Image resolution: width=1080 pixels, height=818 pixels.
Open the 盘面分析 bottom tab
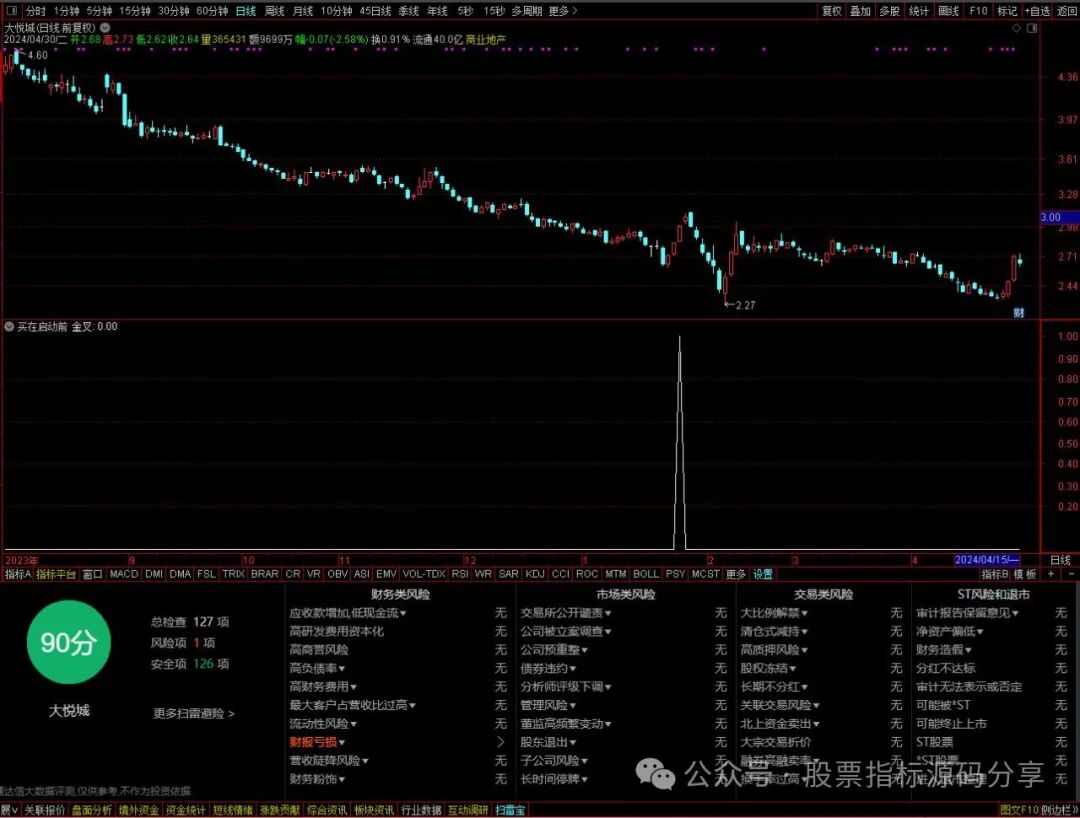click(92, 810)
